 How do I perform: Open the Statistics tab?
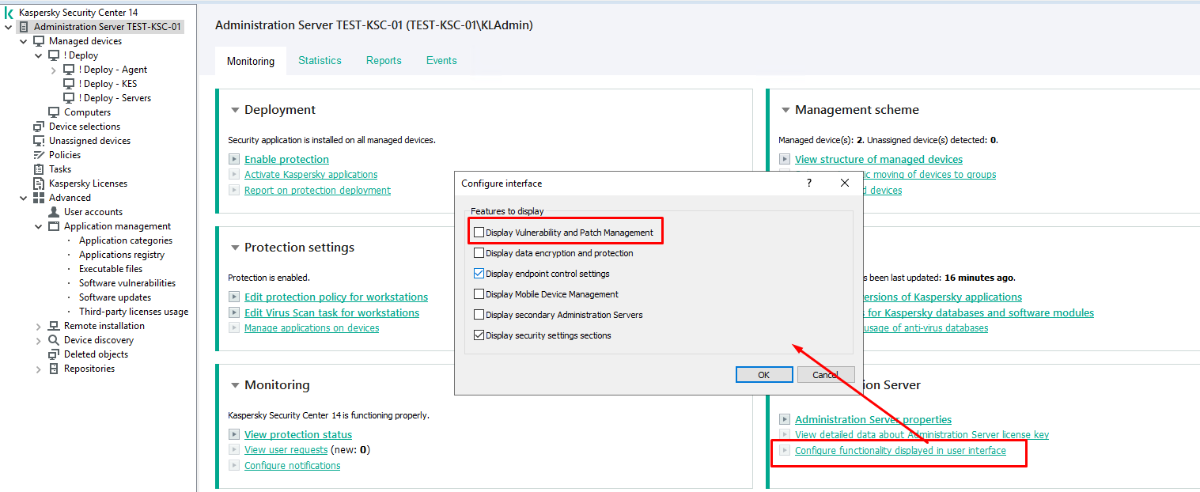pyautogui.click(x=320, y=60)
